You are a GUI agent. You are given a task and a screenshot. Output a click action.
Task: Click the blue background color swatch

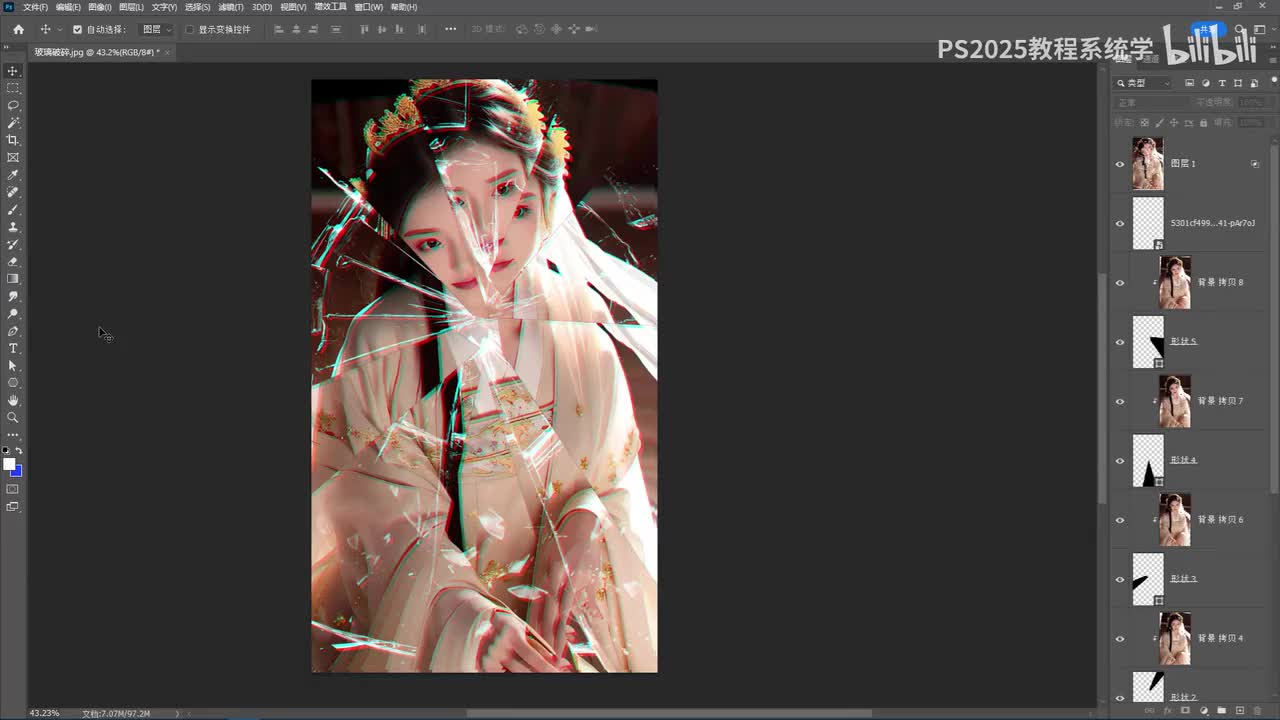(x=18, y=472)
